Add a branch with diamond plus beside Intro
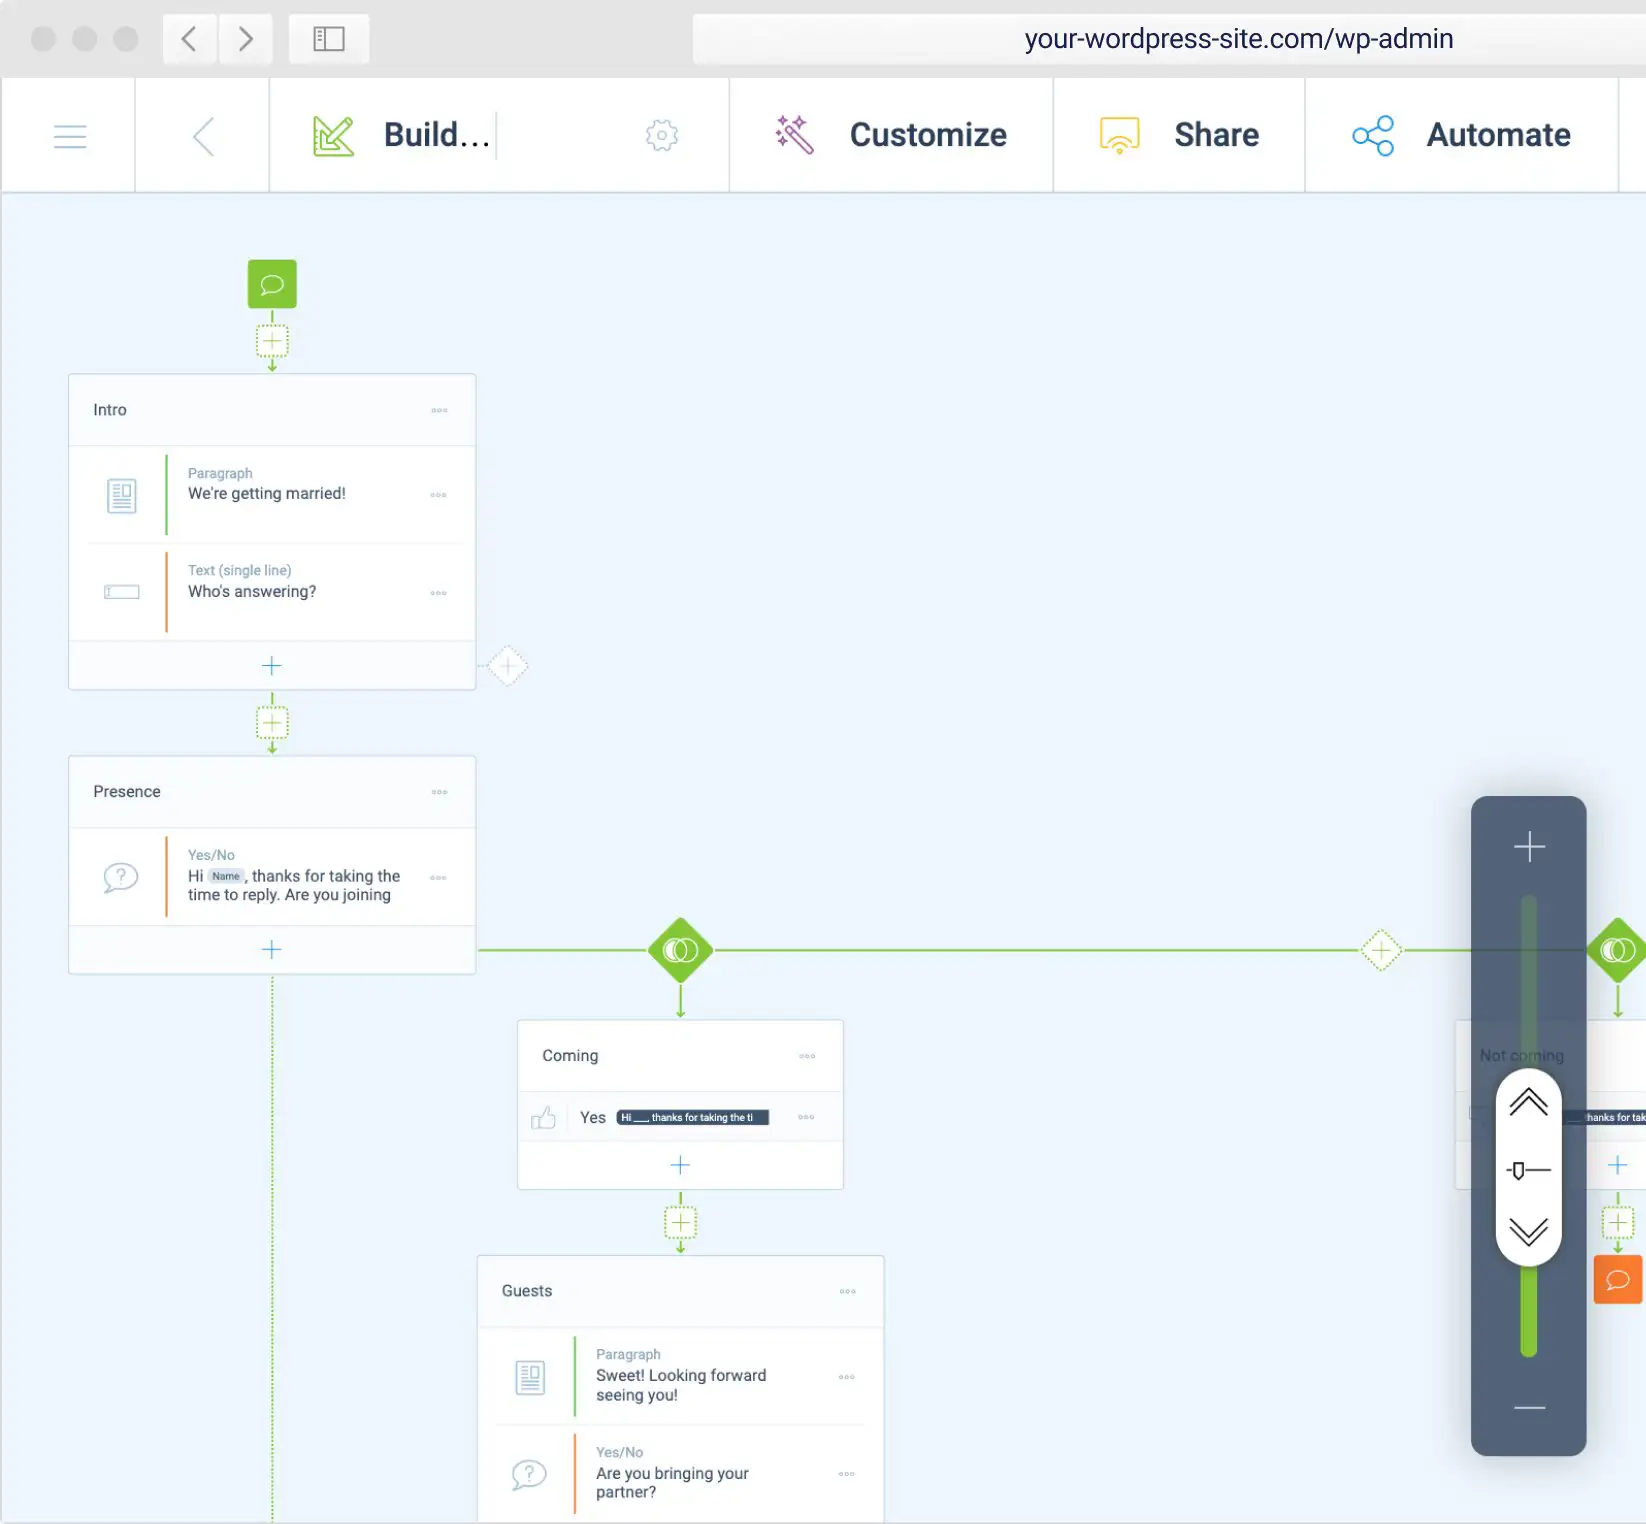 pos(508,666)
